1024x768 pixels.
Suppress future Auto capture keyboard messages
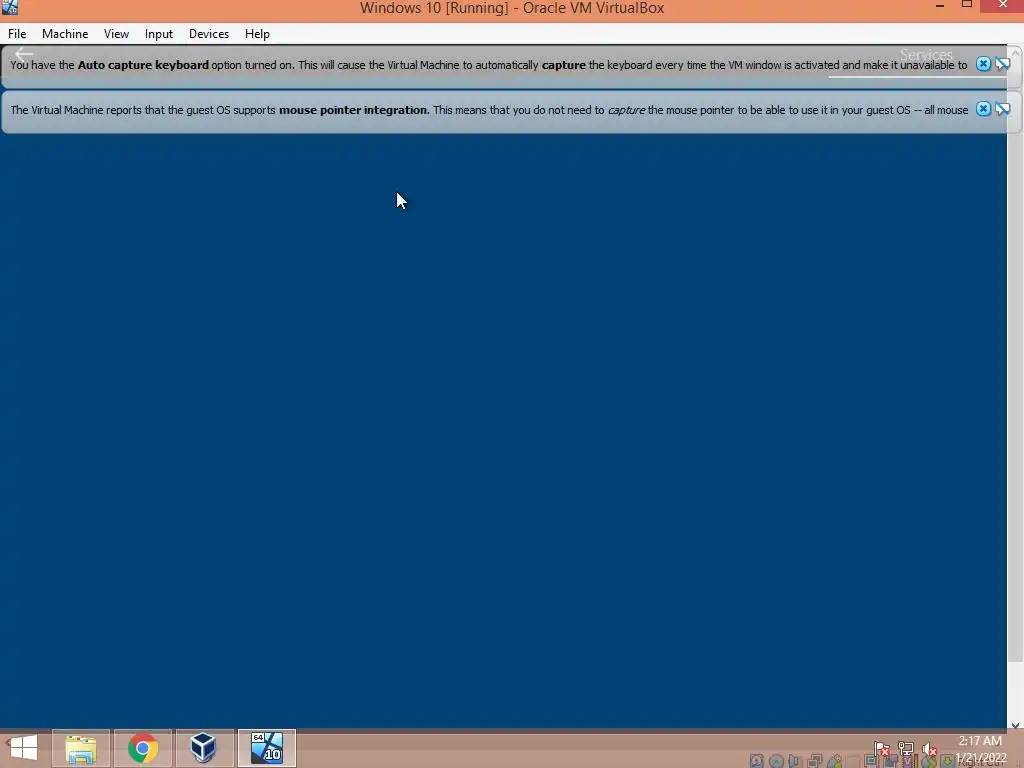click(1002, 64)
